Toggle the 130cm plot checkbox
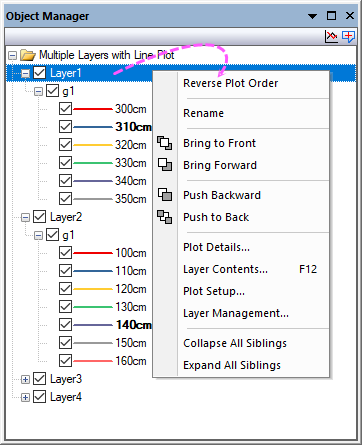 click(65, 307)
